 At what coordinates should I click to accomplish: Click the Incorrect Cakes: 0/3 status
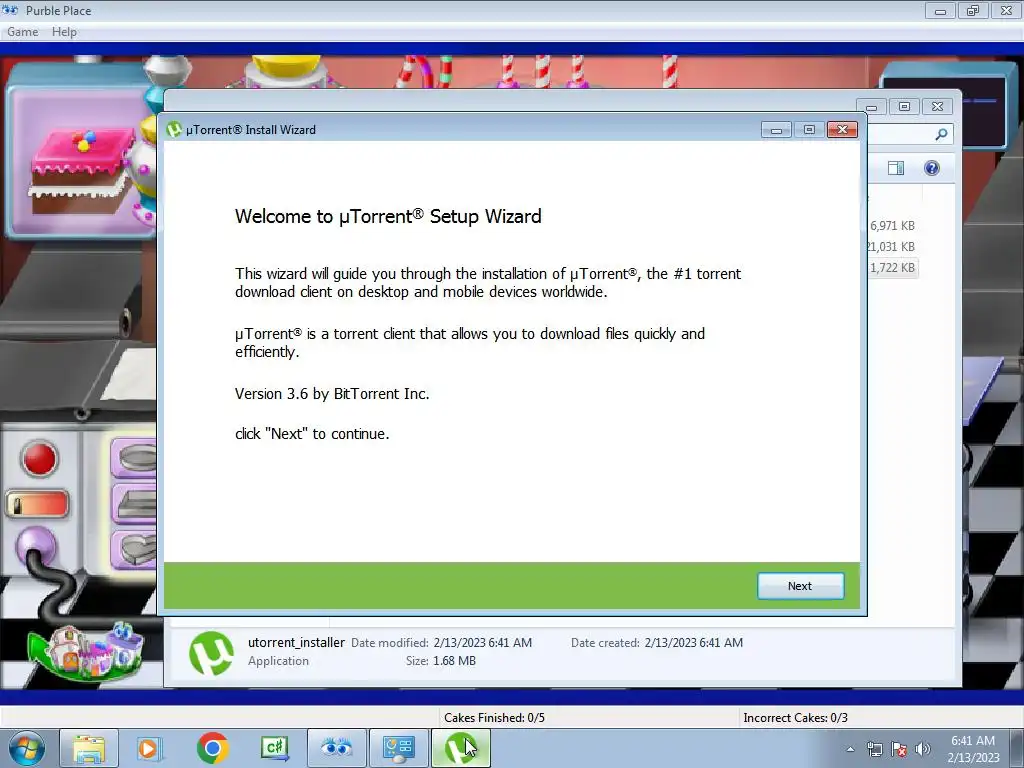(x=795, y=718)
